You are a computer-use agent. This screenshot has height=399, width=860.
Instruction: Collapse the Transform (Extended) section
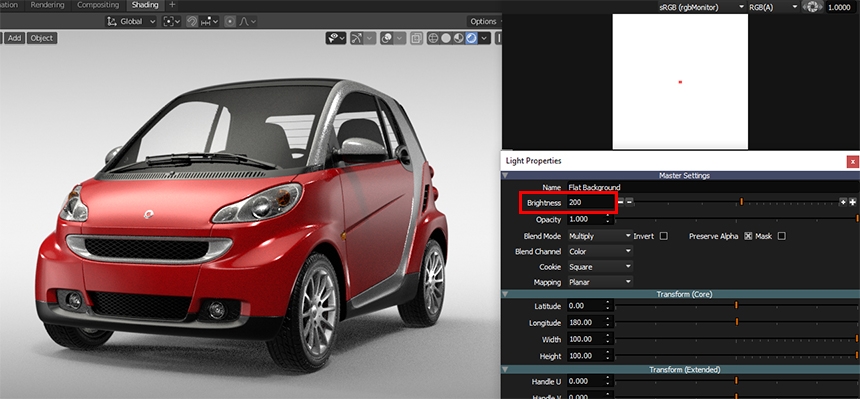[505, 369]
